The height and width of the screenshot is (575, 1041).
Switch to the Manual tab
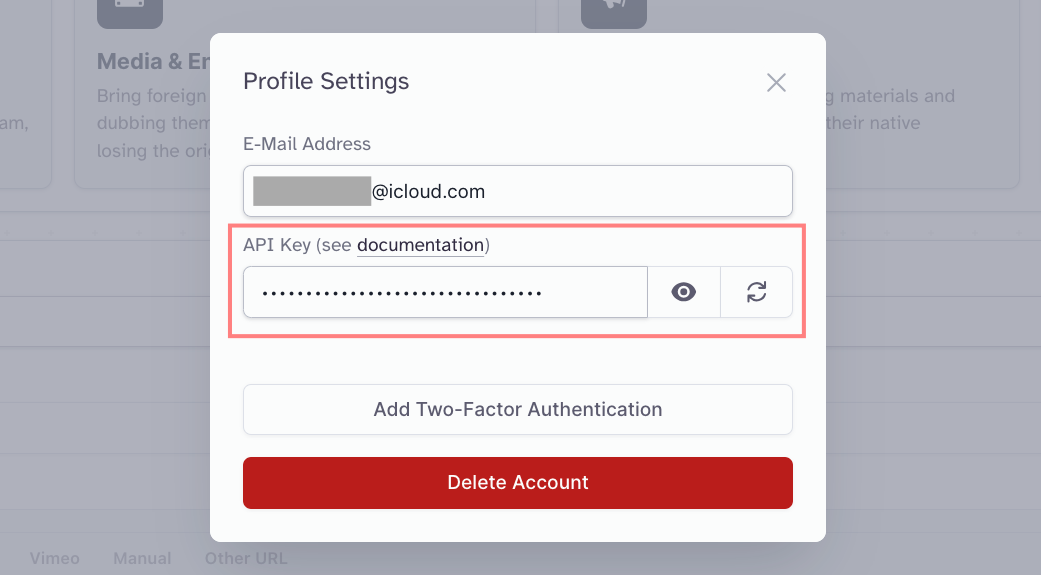[x=142, y=558]
